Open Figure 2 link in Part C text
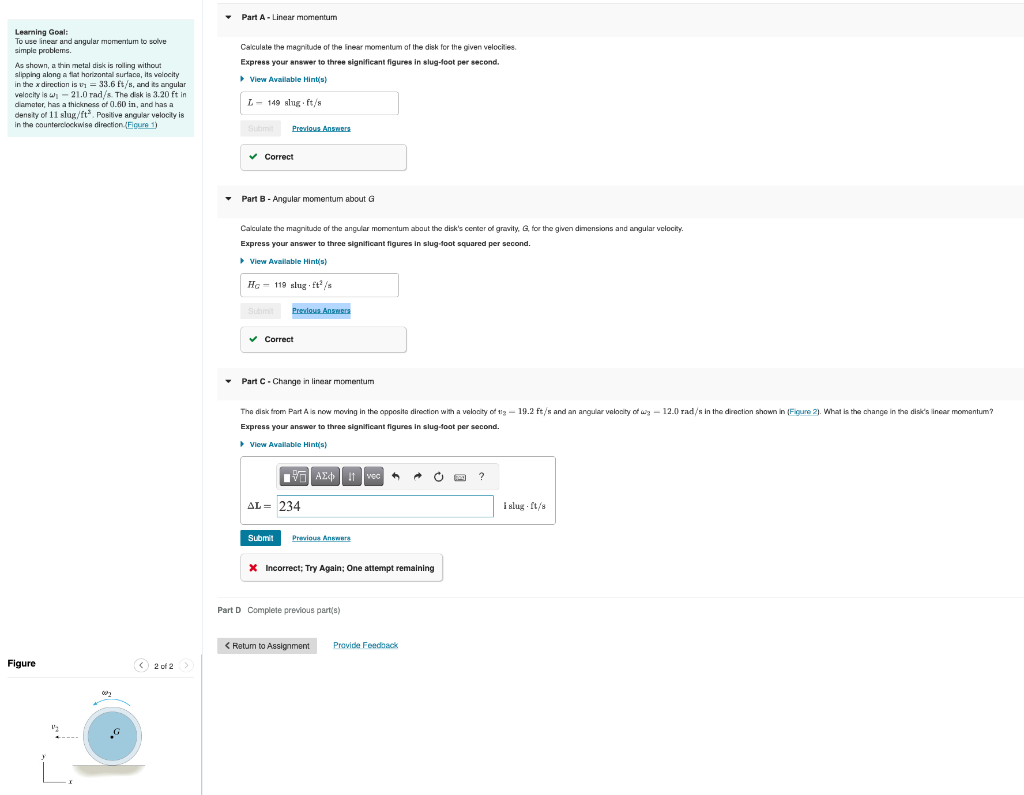This screenshot has height=795, width=1024. pos(803,412)
